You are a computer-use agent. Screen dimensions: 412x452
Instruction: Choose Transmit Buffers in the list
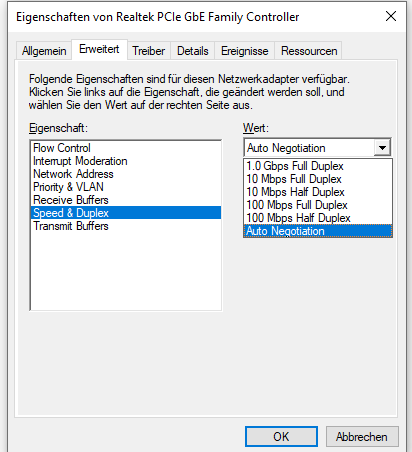click(126, 226)
